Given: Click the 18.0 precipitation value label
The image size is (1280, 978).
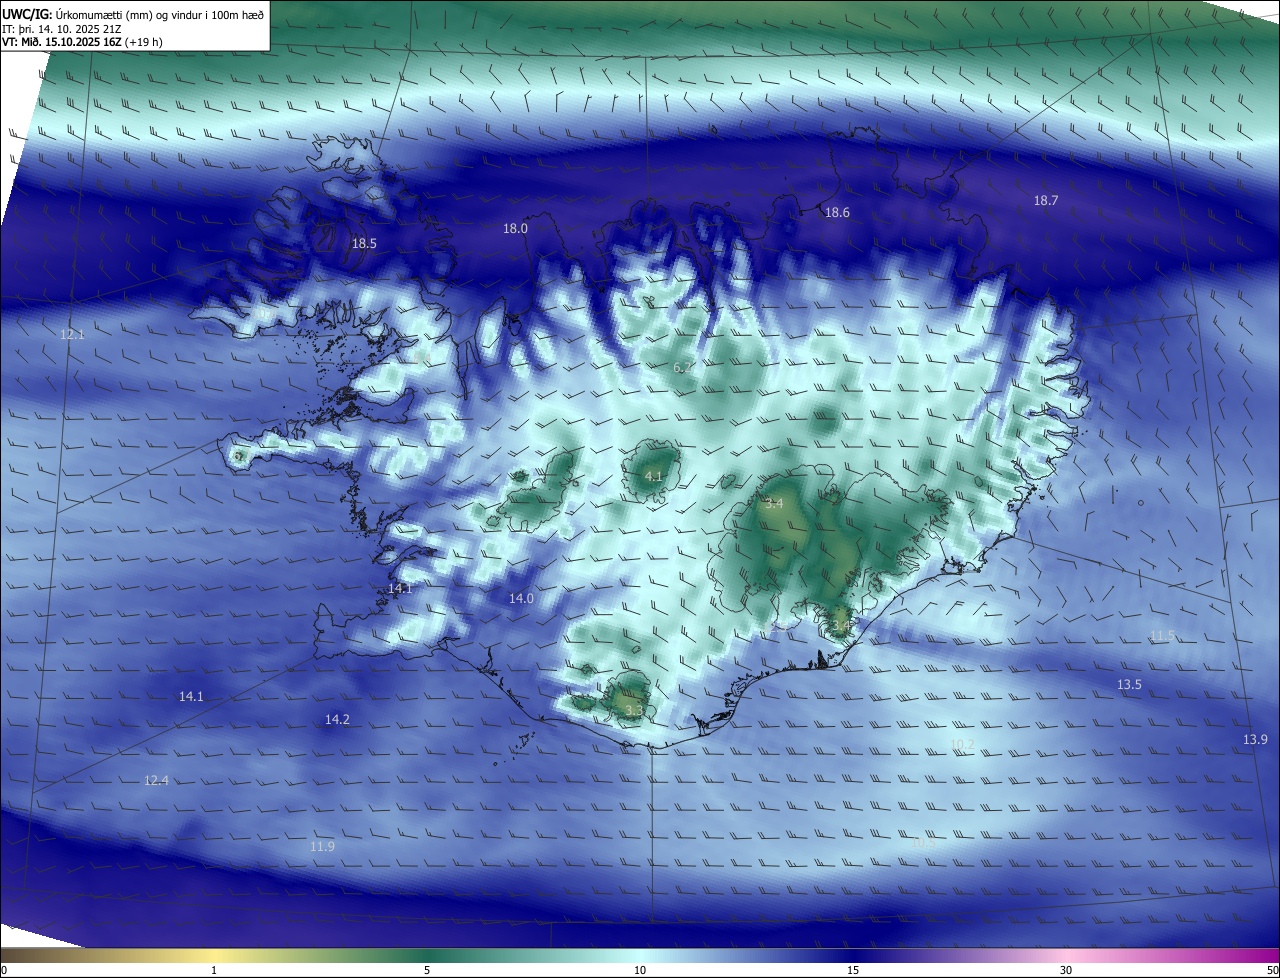Looking at the screenshot, I should (x=515, y=228).
